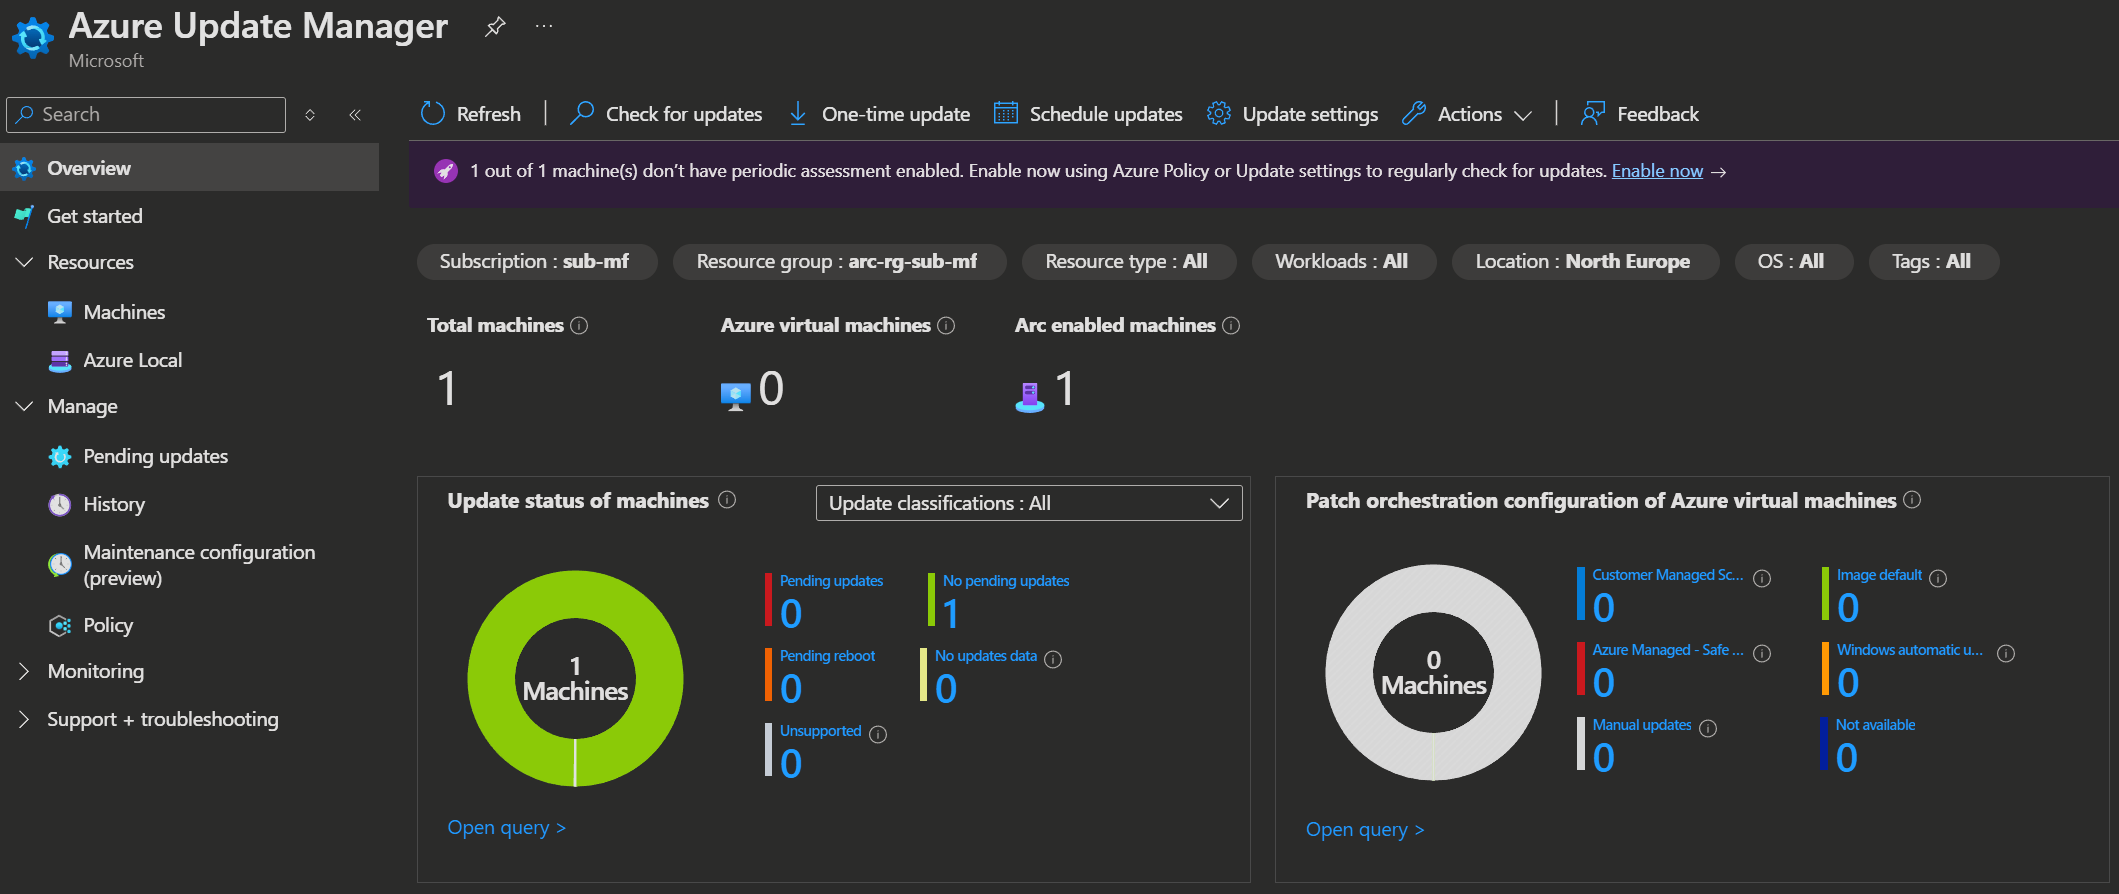Click No updates data count
This screenshot has height=894, width=2119.
tap(946, 688)
